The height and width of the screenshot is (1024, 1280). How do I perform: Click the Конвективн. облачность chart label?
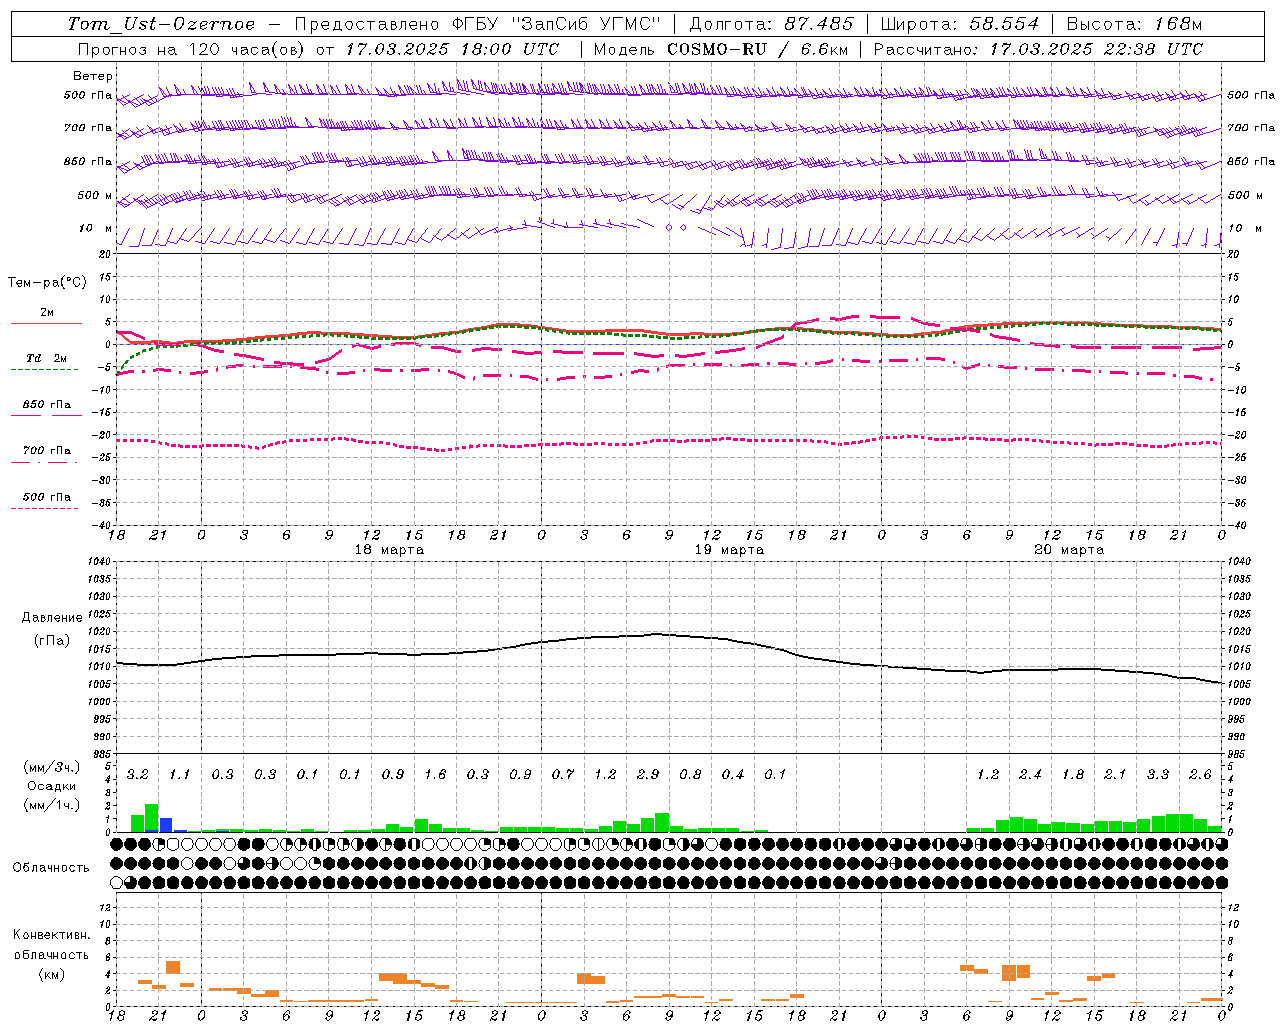pos(51,945)
